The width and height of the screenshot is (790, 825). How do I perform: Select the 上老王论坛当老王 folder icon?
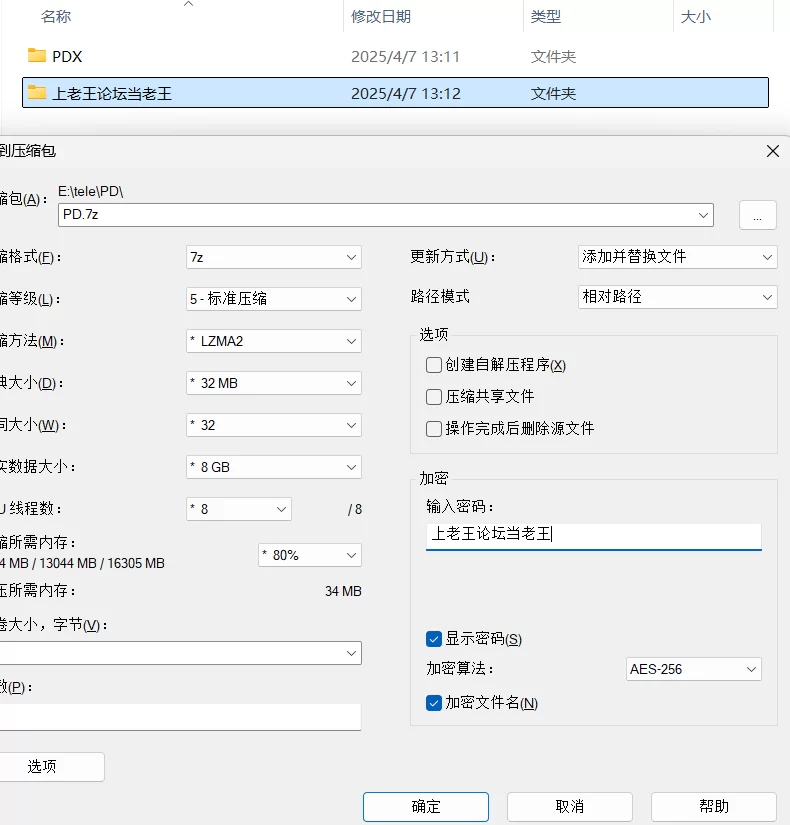tap(37, 93)
